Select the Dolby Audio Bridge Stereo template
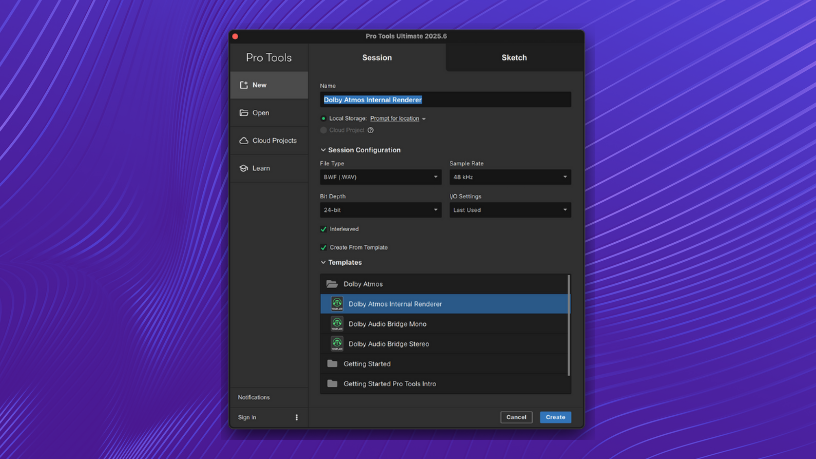The height and width of the screenshot is (459, 816). 444,343
